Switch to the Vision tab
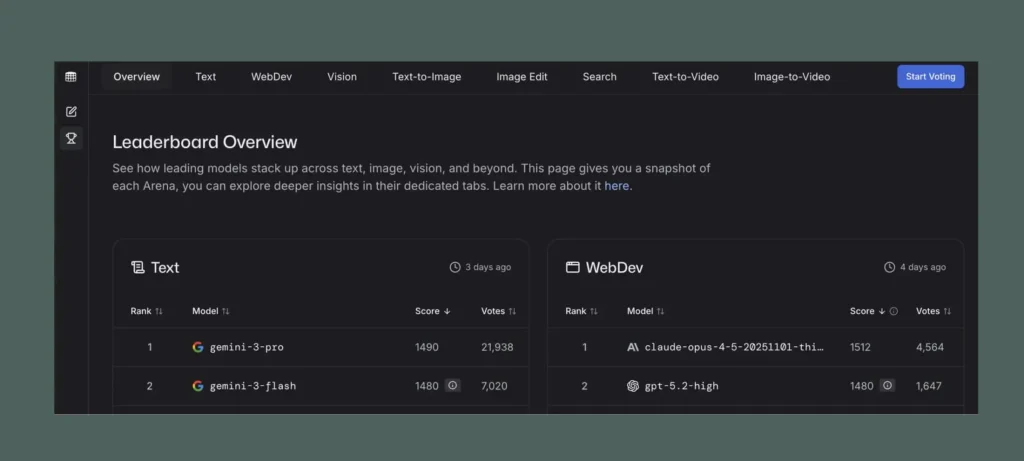The height and width of the screenshot is (461, 1024). pos(342,77)
